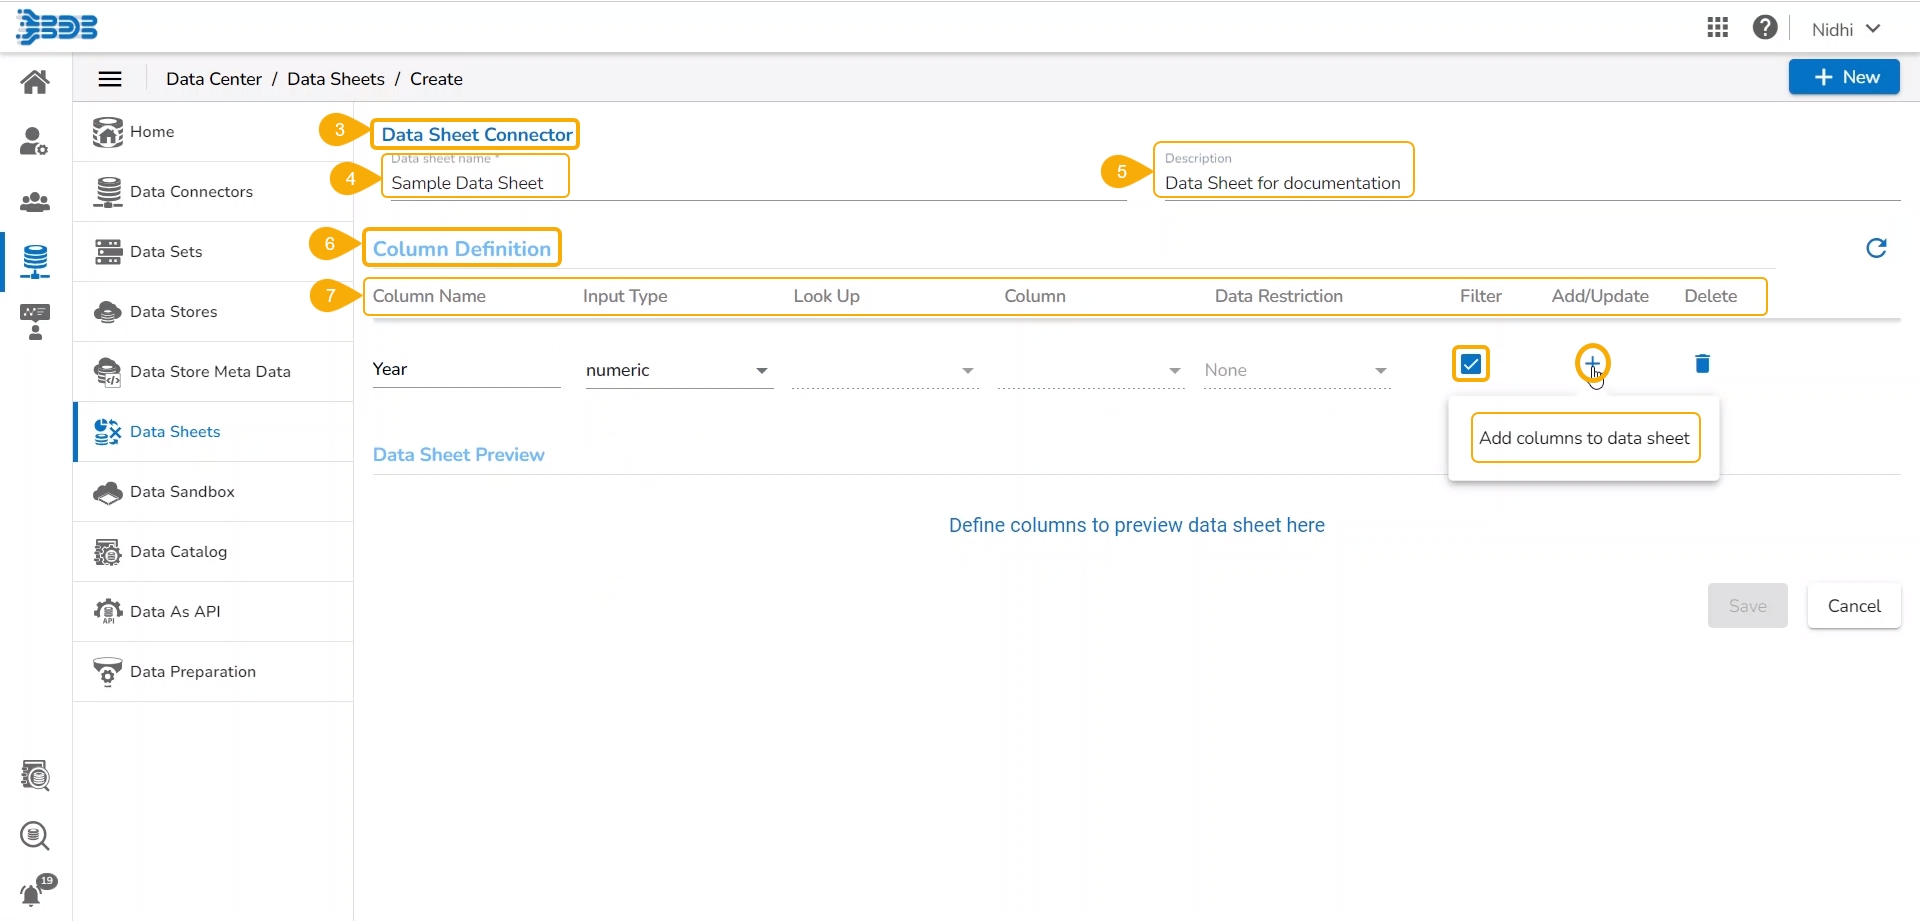The width and height of the screenshot is (1920, 921).
Task: Refresh the column definition with reload icon
Action: click(1876, 248)
